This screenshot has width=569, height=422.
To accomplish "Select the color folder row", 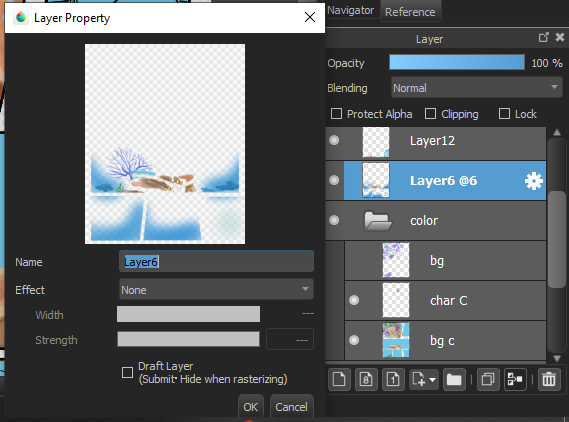I will (x=436, y=221).
